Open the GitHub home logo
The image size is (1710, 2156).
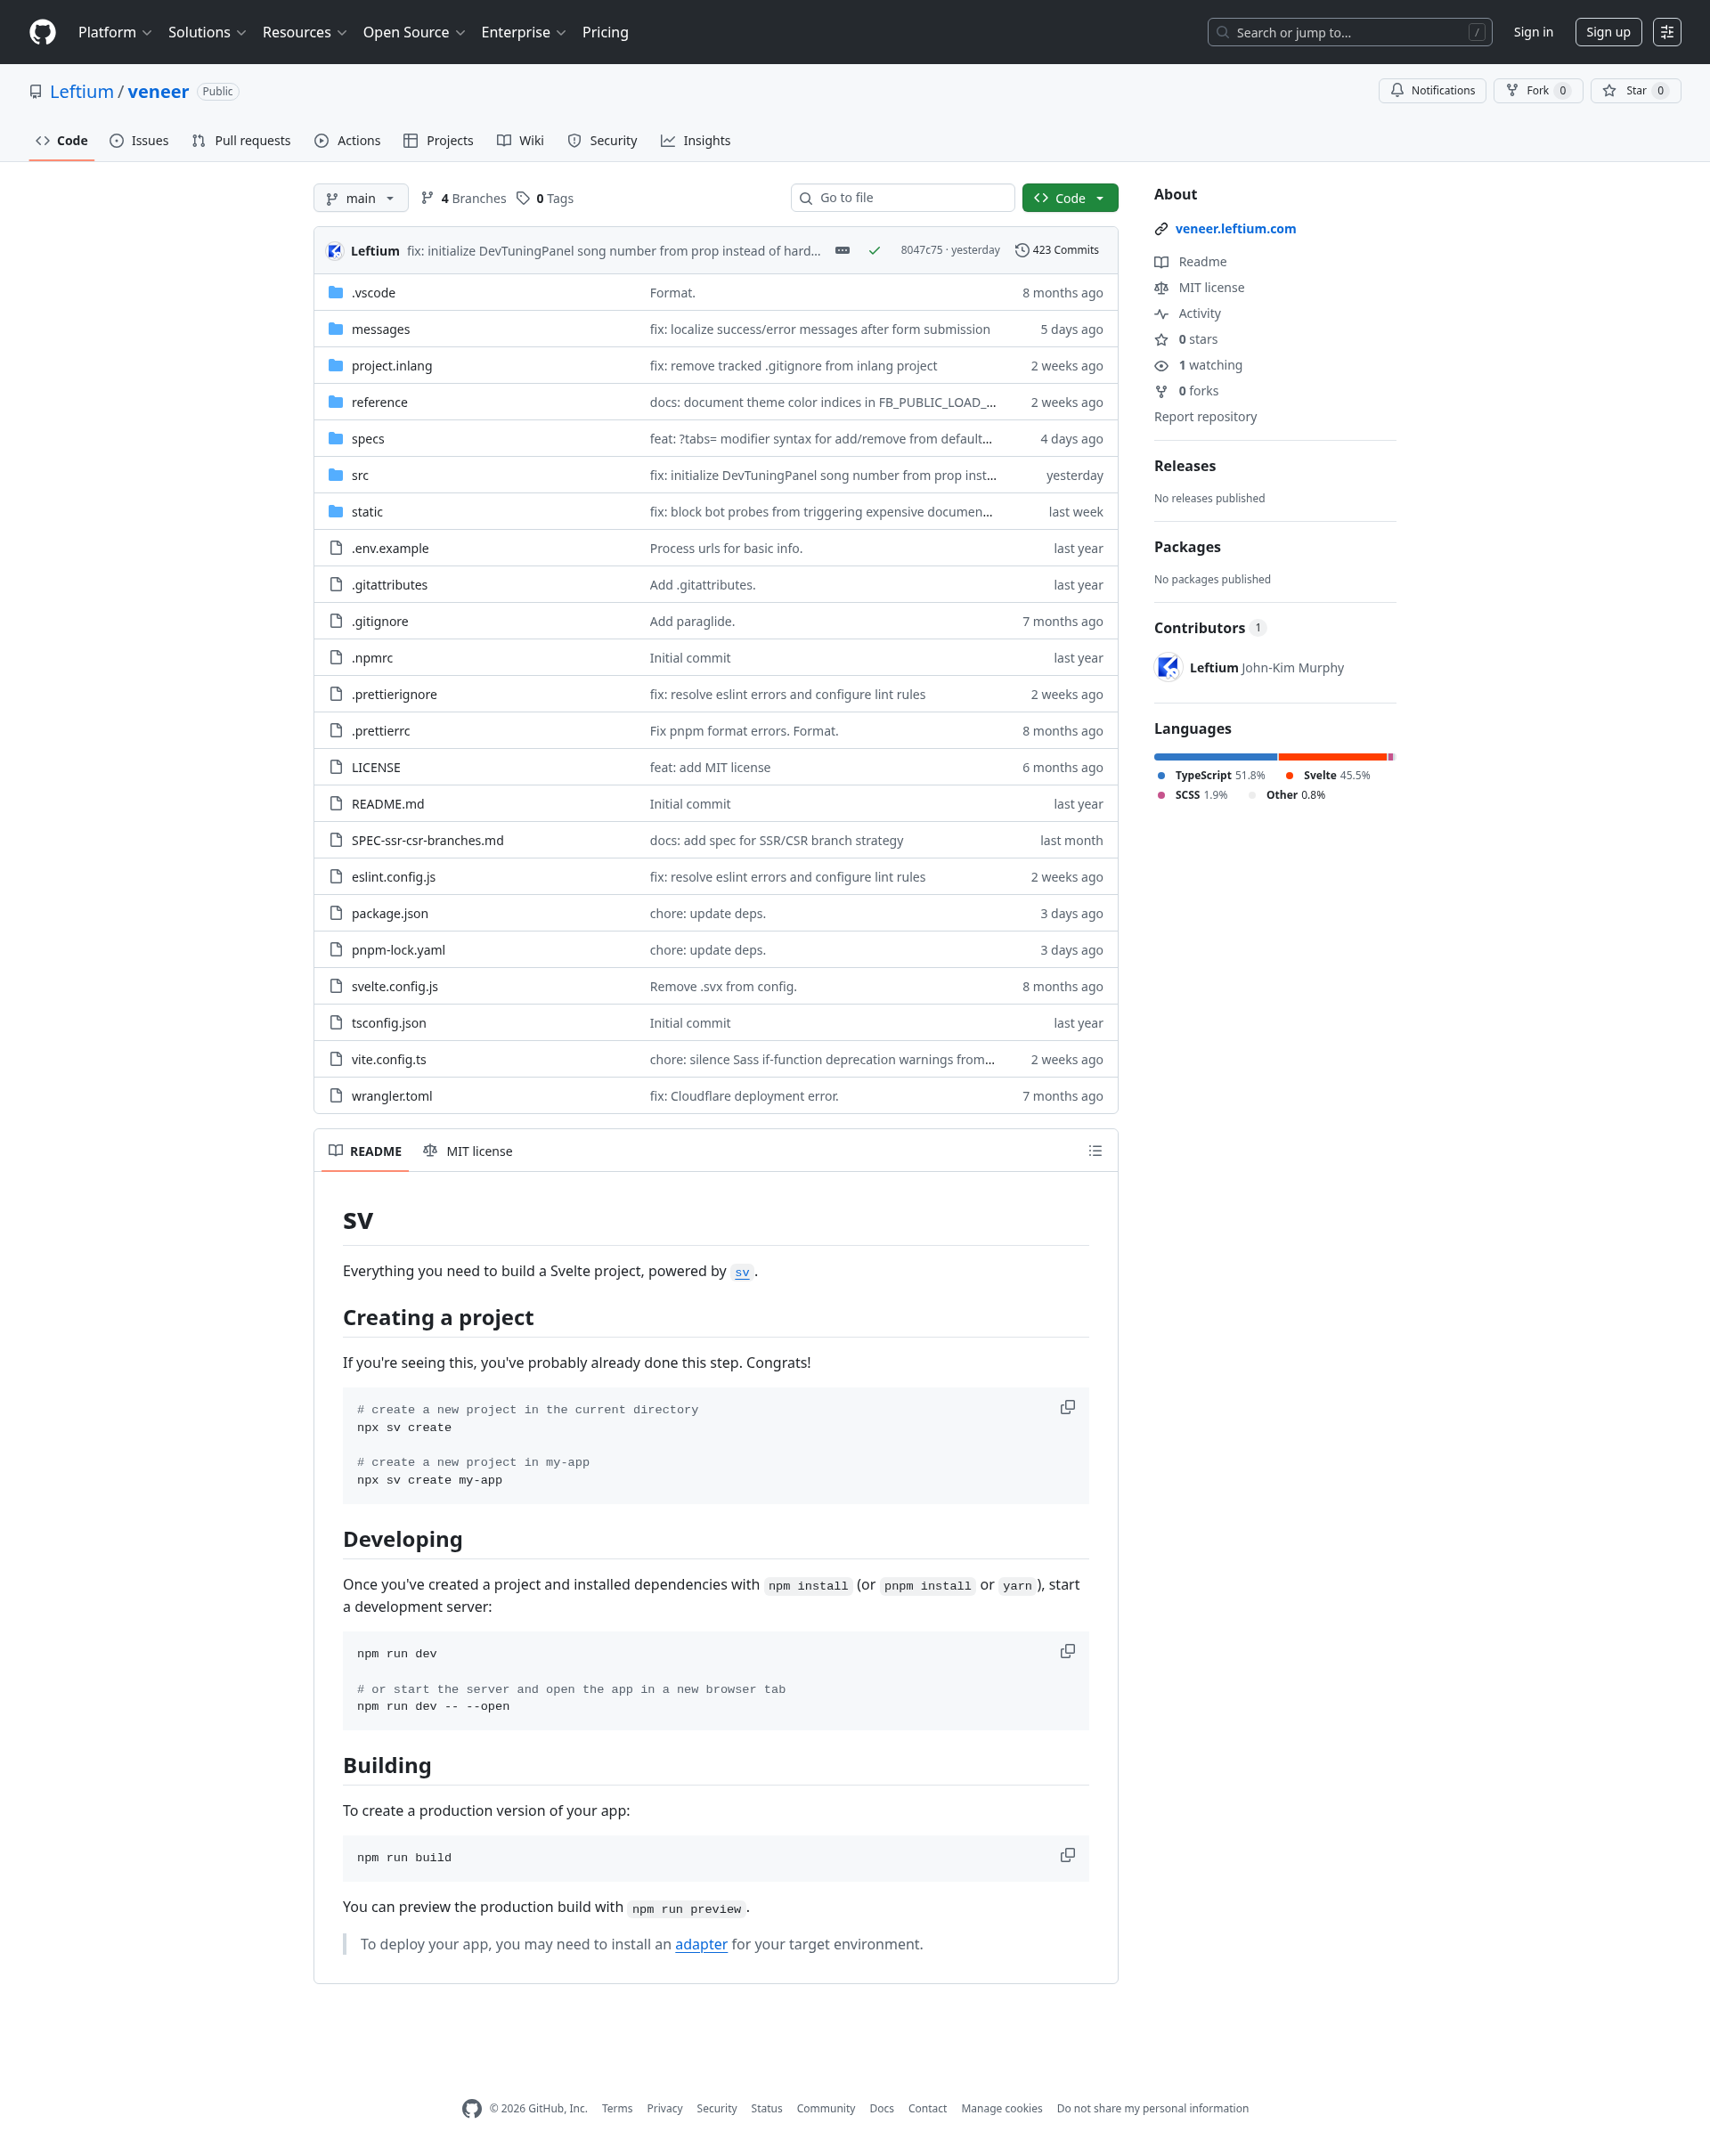coord(42,32)
